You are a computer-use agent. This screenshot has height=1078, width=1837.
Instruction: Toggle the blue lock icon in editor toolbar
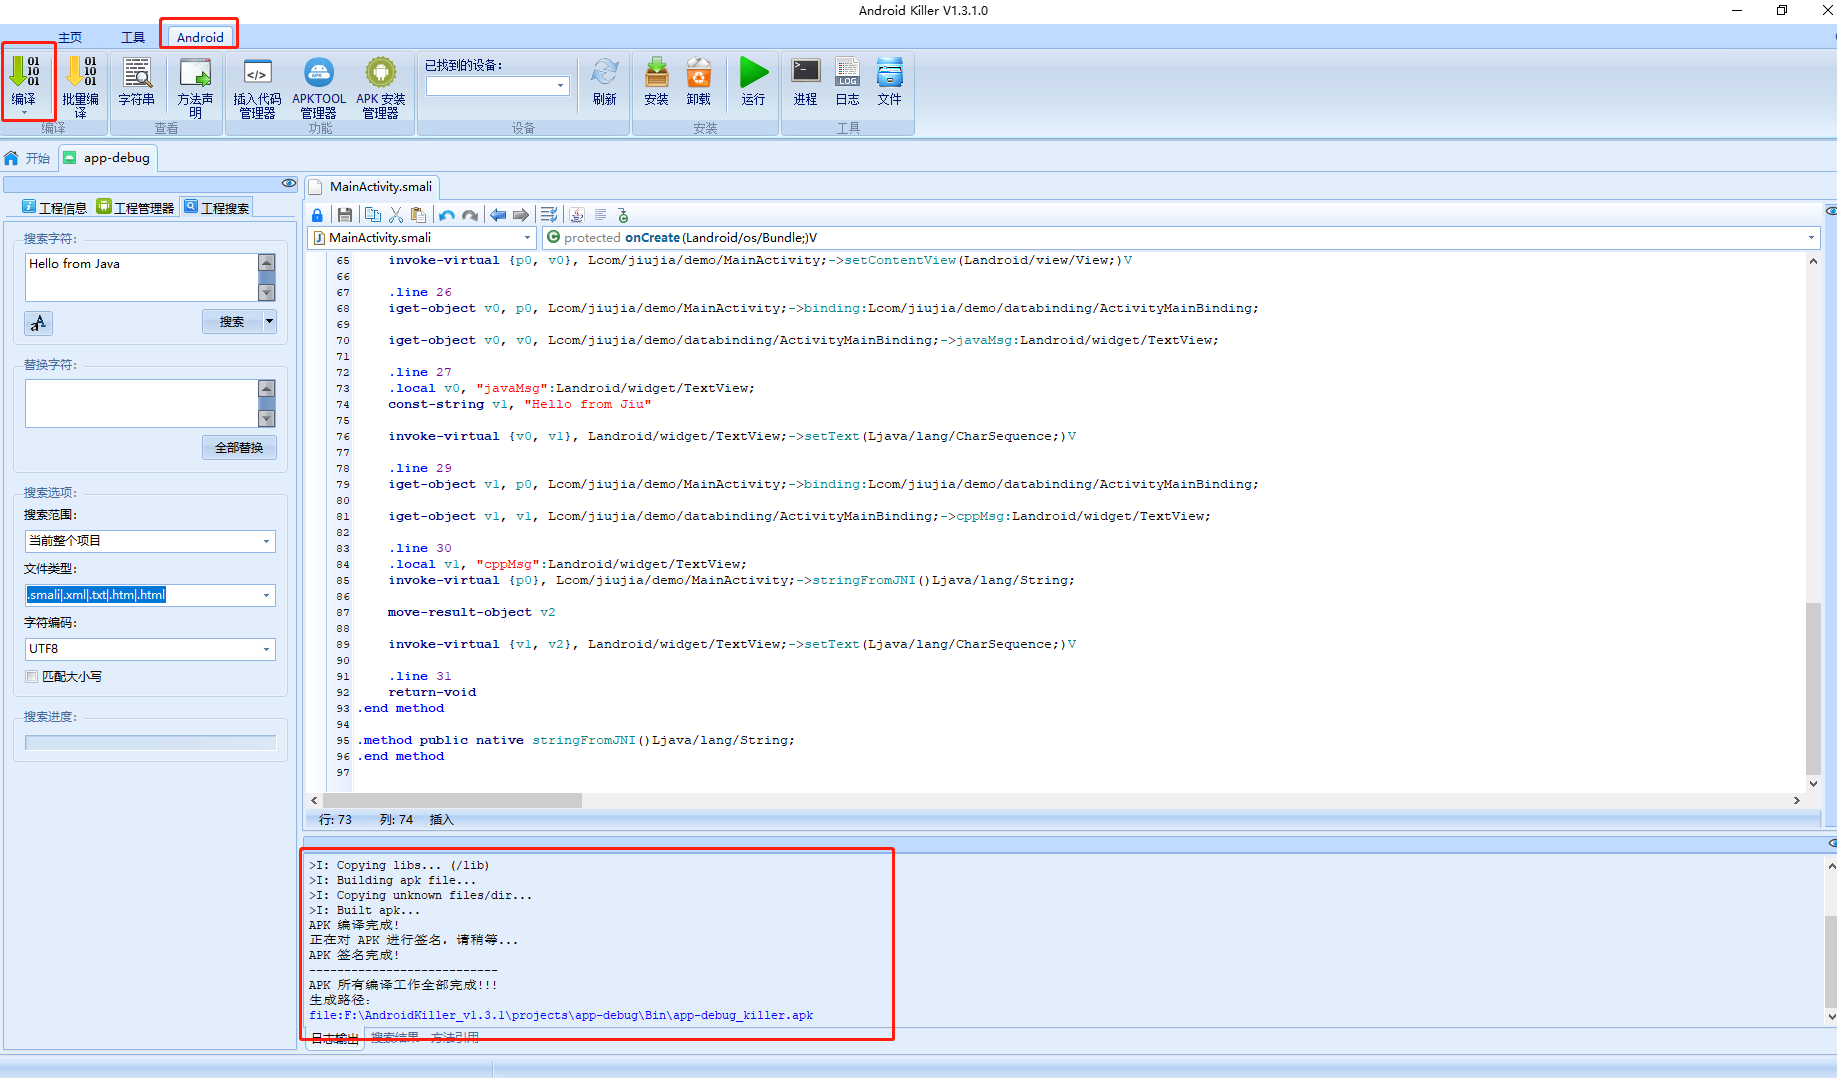[317, 215]
